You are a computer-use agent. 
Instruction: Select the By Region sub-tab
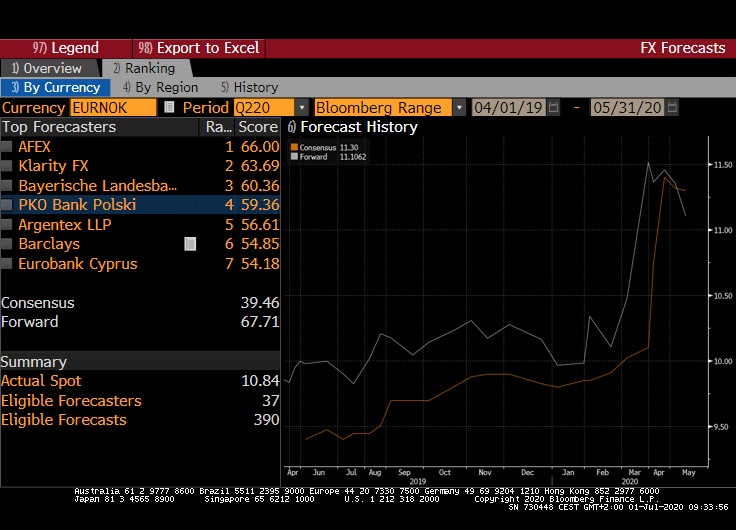pos(160,87)
